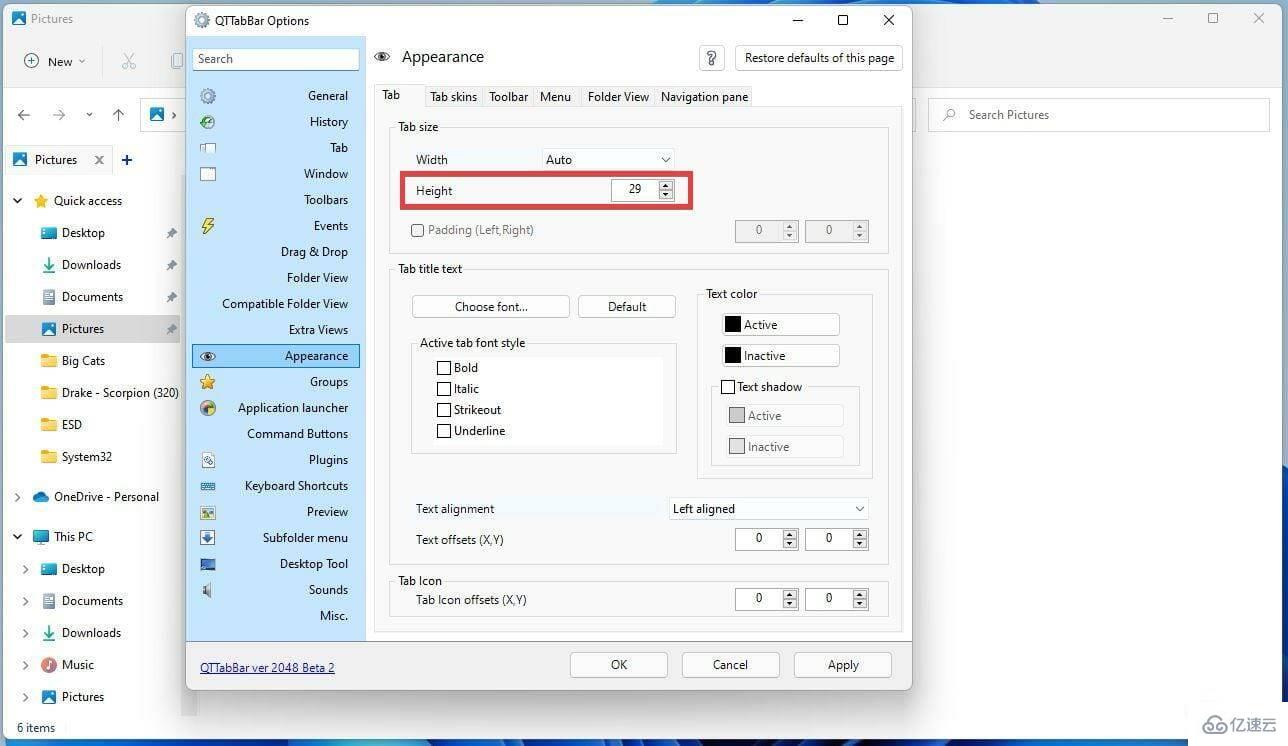Click the options Search field
This screenshot has width=1288, height=746.
276,59
